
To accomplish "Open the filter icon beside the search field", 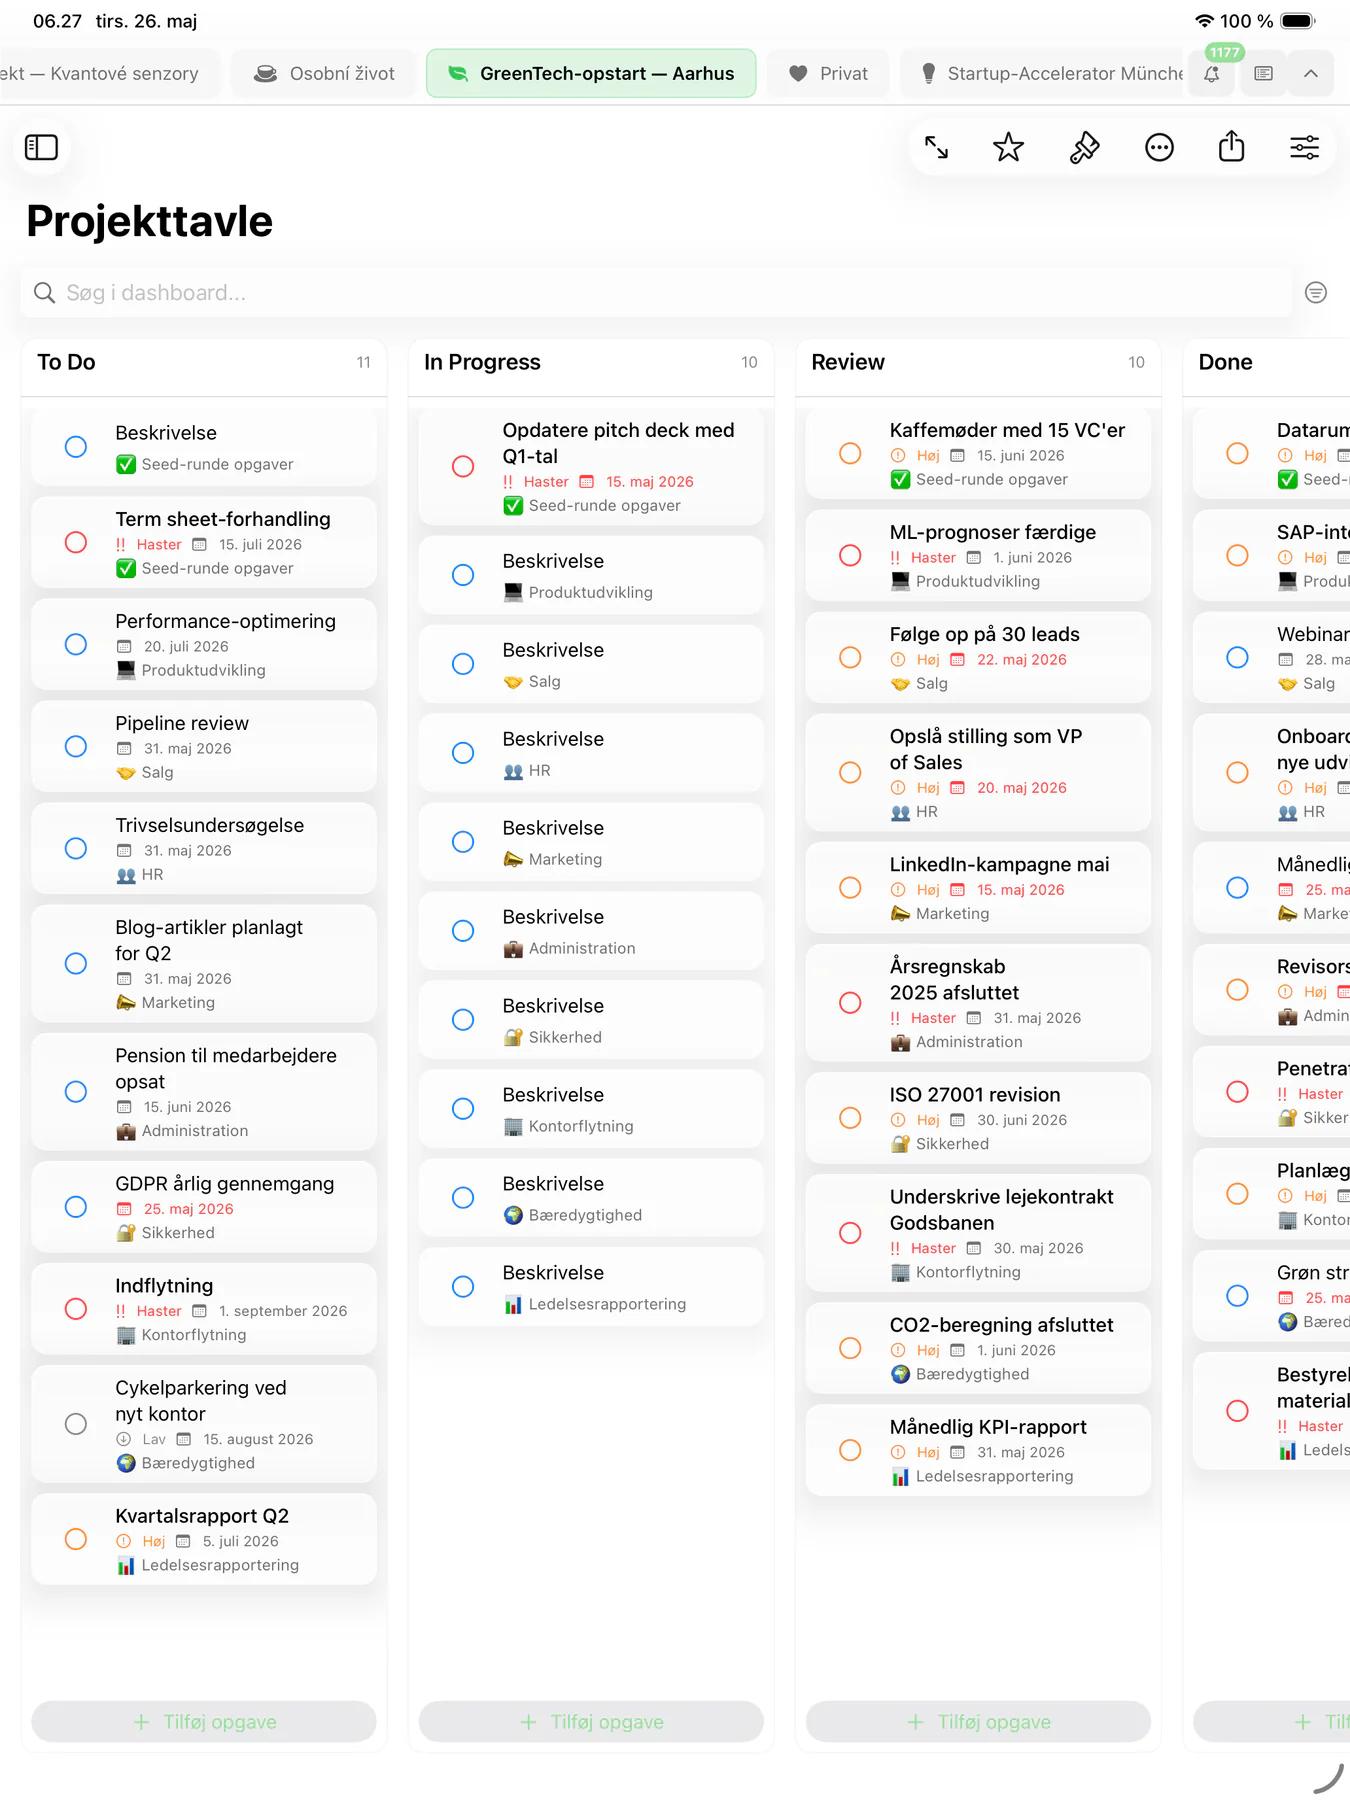I will click(x=1316, y=292).
